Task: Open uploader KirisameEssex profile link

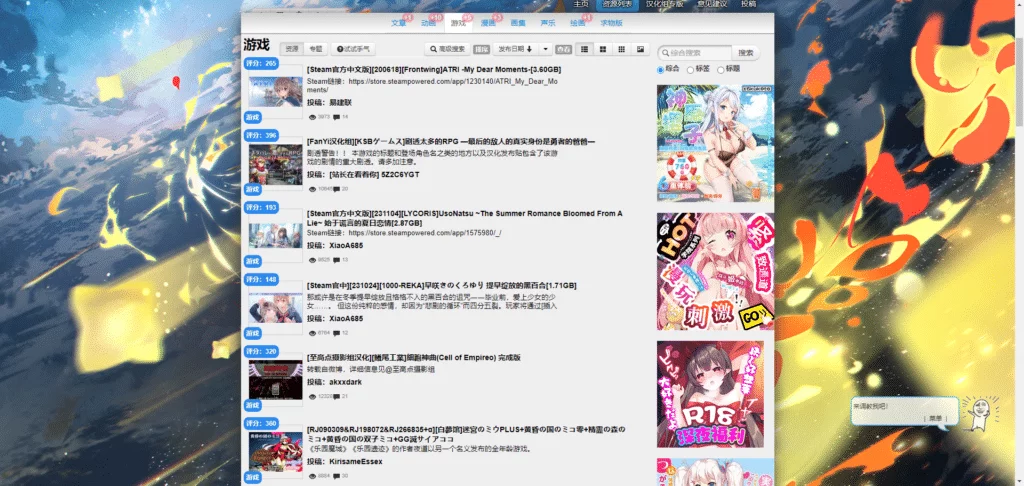Action: [x=355, y=461]
